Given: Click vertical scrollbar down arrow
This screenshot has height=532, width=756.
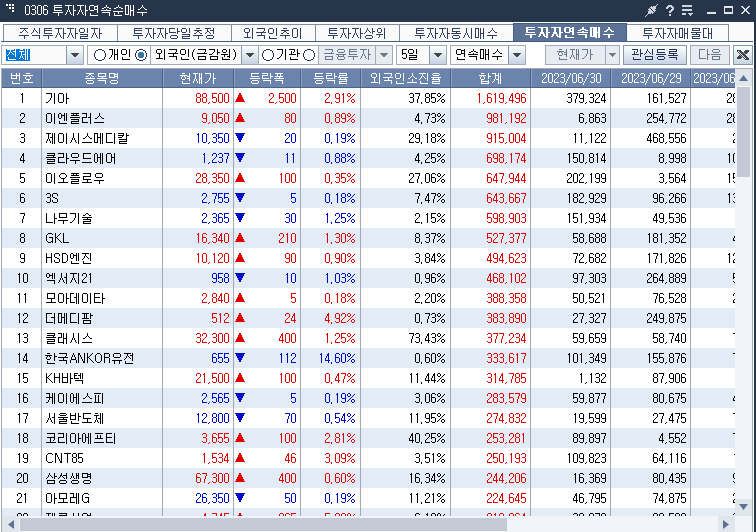Looking at the screenshot, I should [x=743, y=506].
